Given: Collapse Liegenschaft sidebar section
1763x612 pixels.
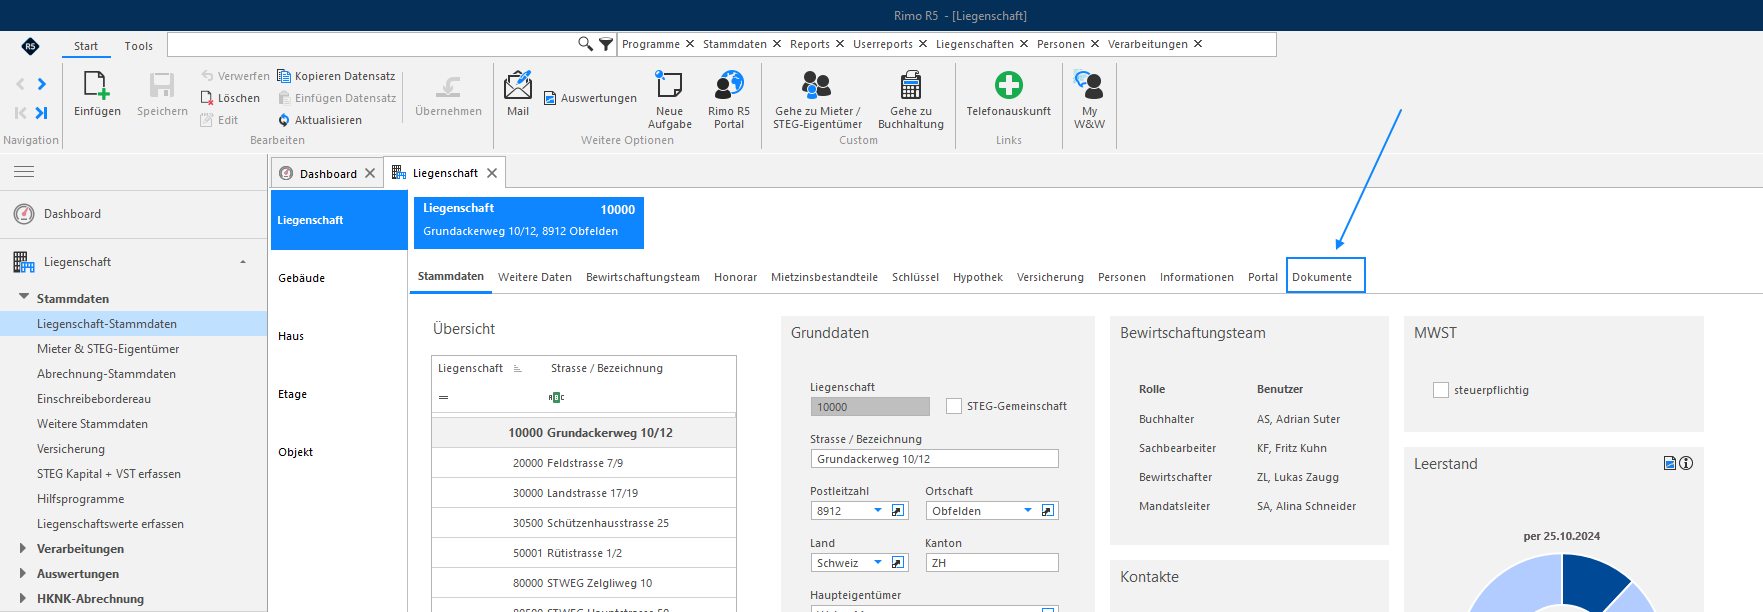Looking at the screenshot, I should (243, 262).
